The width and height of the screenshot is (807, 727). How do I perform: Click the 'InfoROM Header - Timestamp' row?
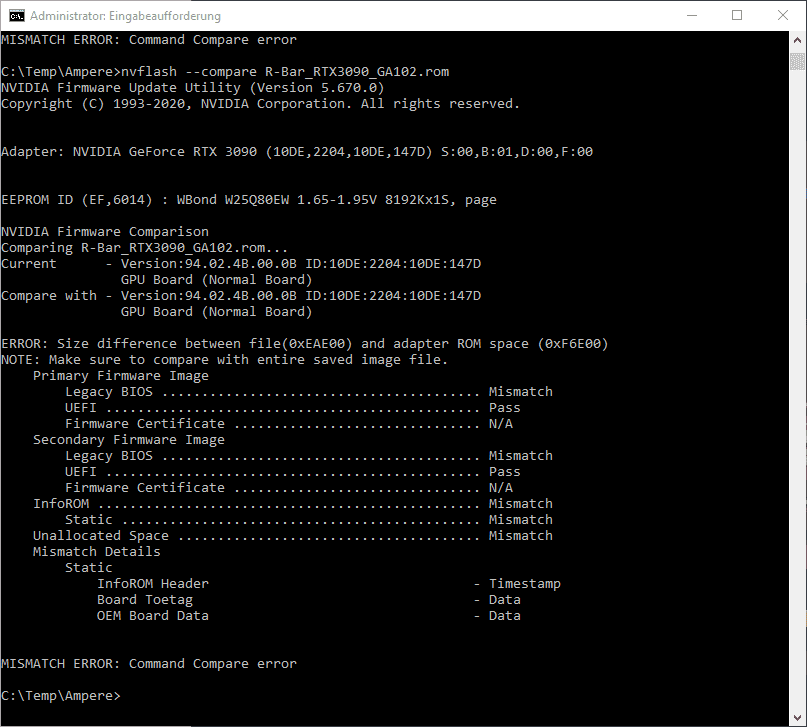tap(329, 583)
